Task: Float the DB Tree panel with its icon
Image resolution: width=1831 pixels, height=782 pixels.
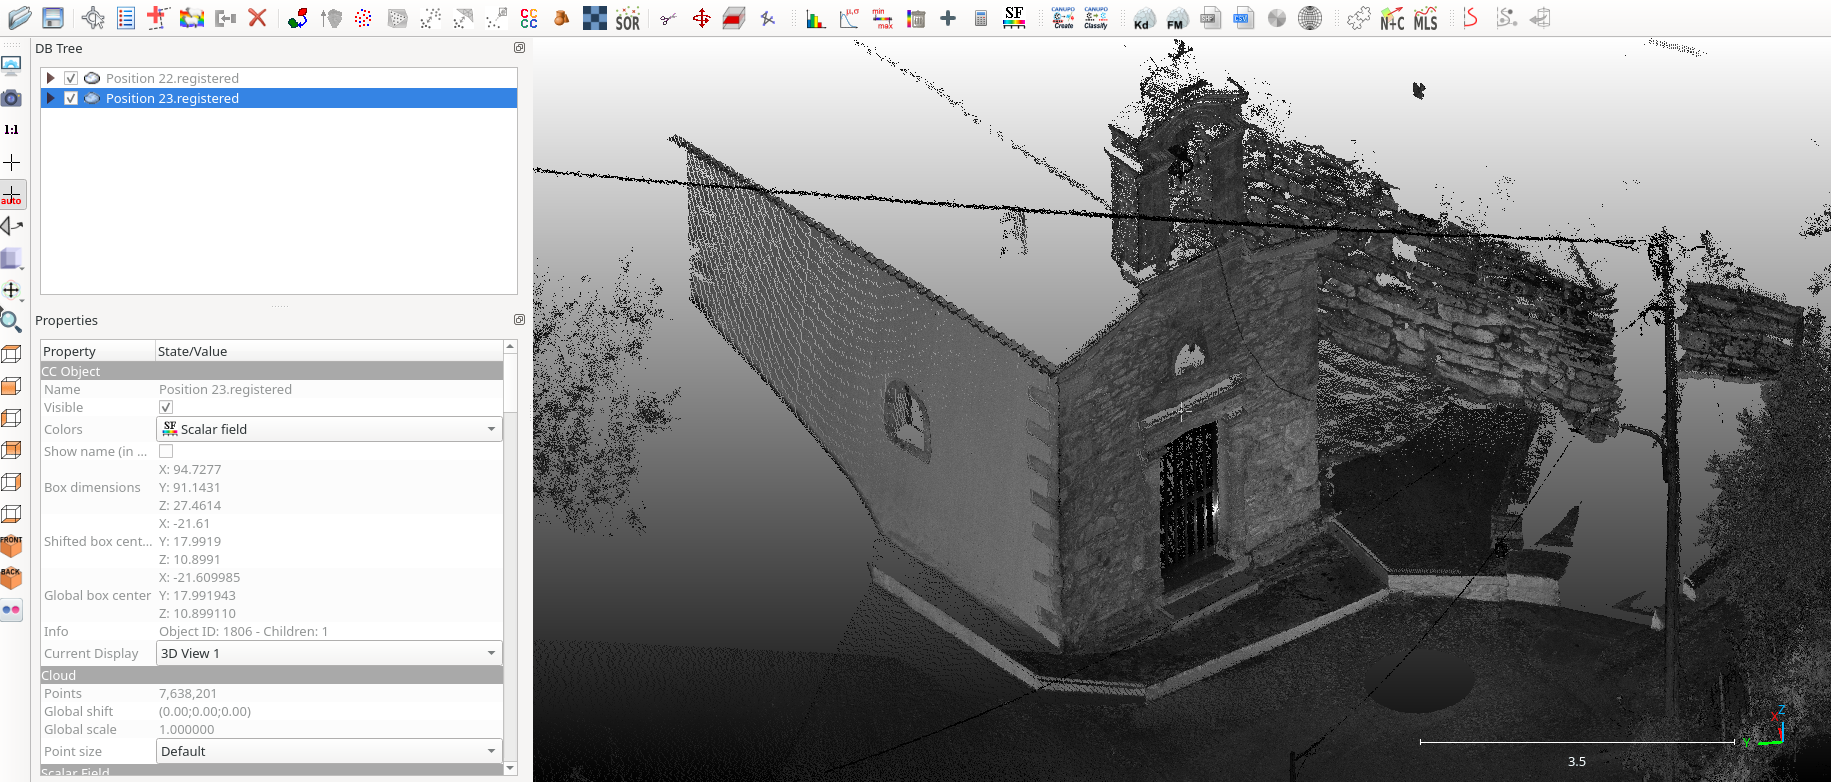Action: pyautogui.click(x=519, y=48)
